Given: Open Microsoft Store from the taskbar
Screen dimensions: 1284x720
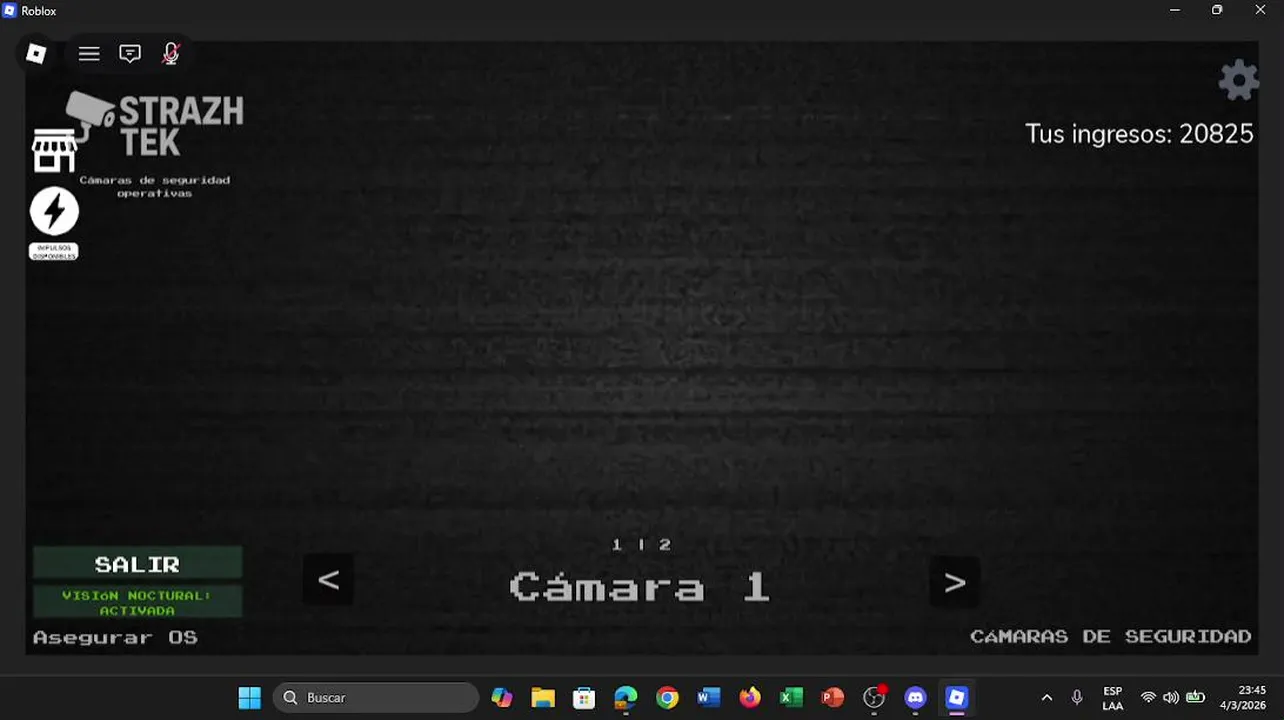Looking at the screenshot, I should click(x=584, y=697).
